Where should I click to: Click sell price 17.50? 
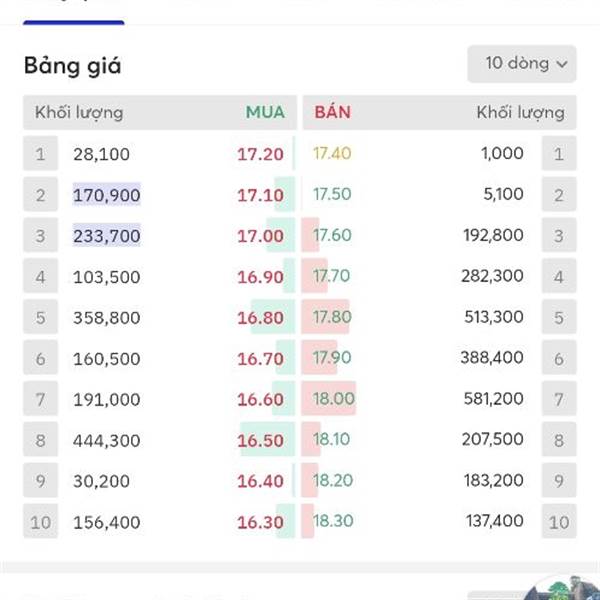[x=332, y=194]
